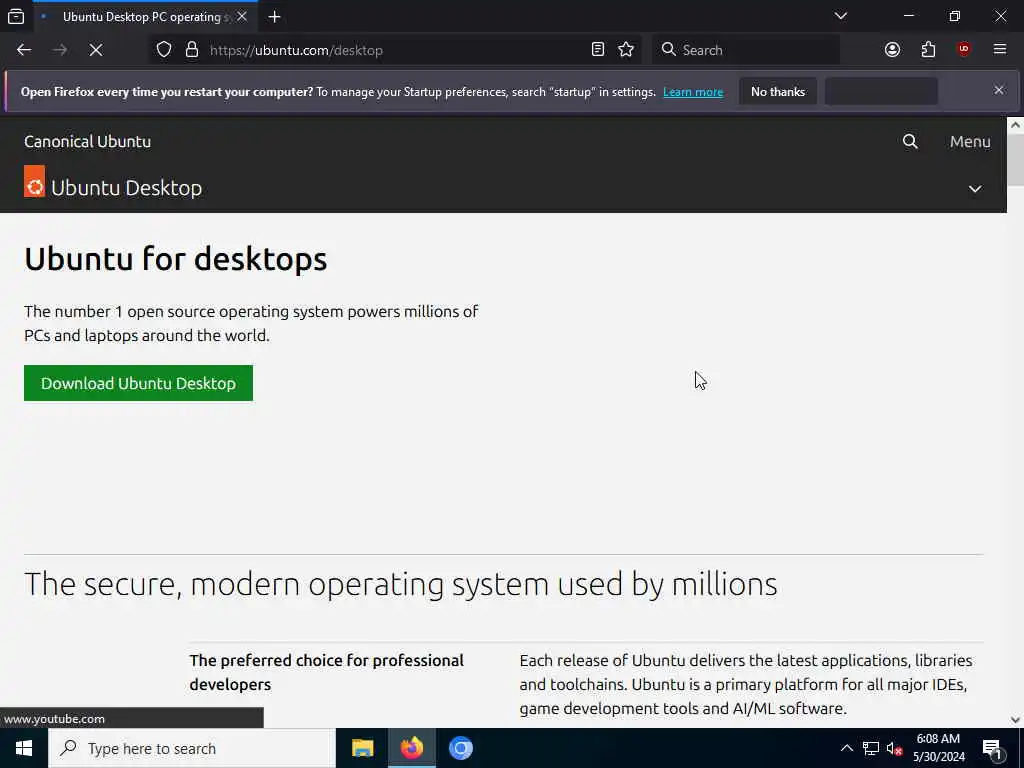The image size is (1024, 768).
Task: Open the Windows Start menu
Action: pos(24,748)
